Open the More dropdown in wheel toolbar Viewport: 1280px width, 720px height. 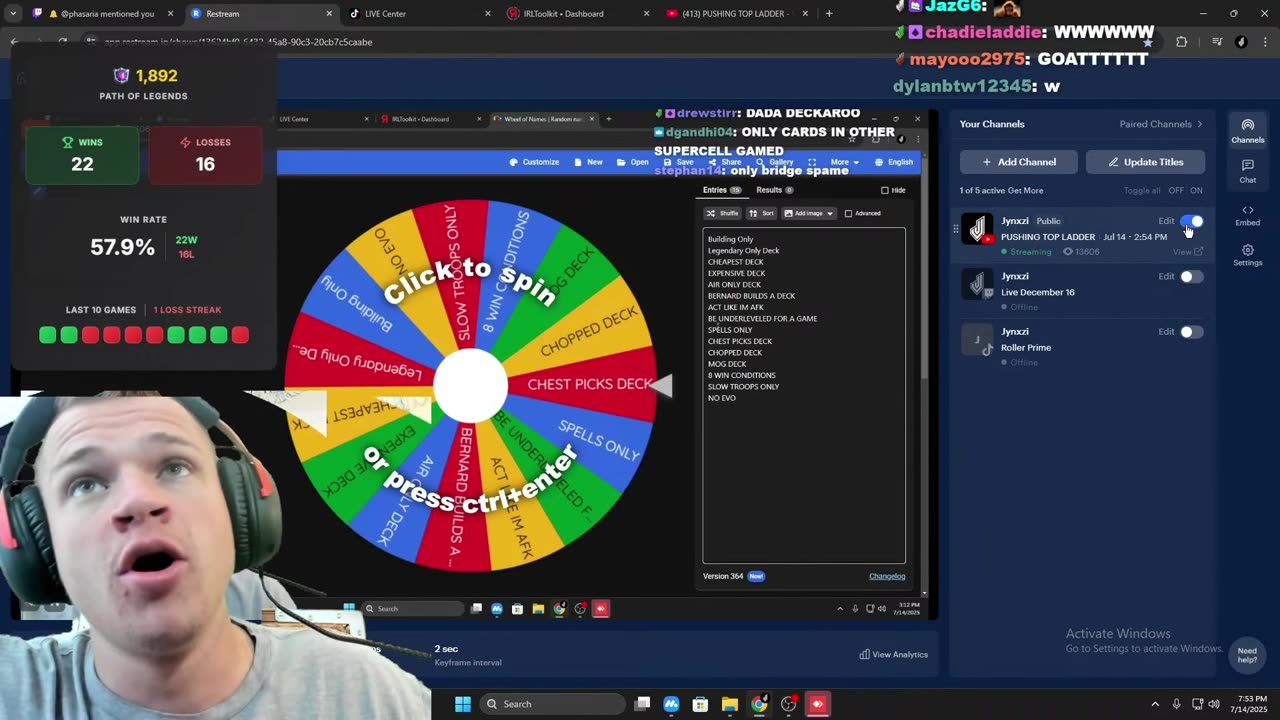tap(845, 162)
